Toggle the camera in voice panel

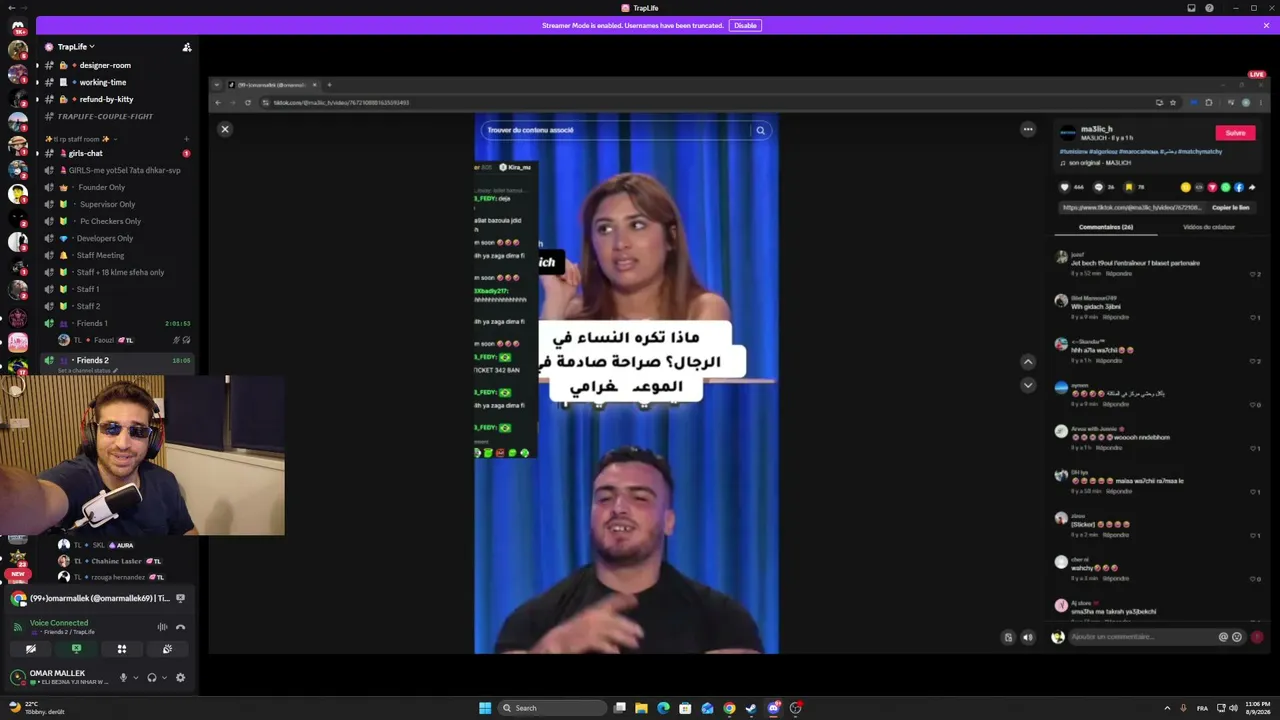coord(31,649)
